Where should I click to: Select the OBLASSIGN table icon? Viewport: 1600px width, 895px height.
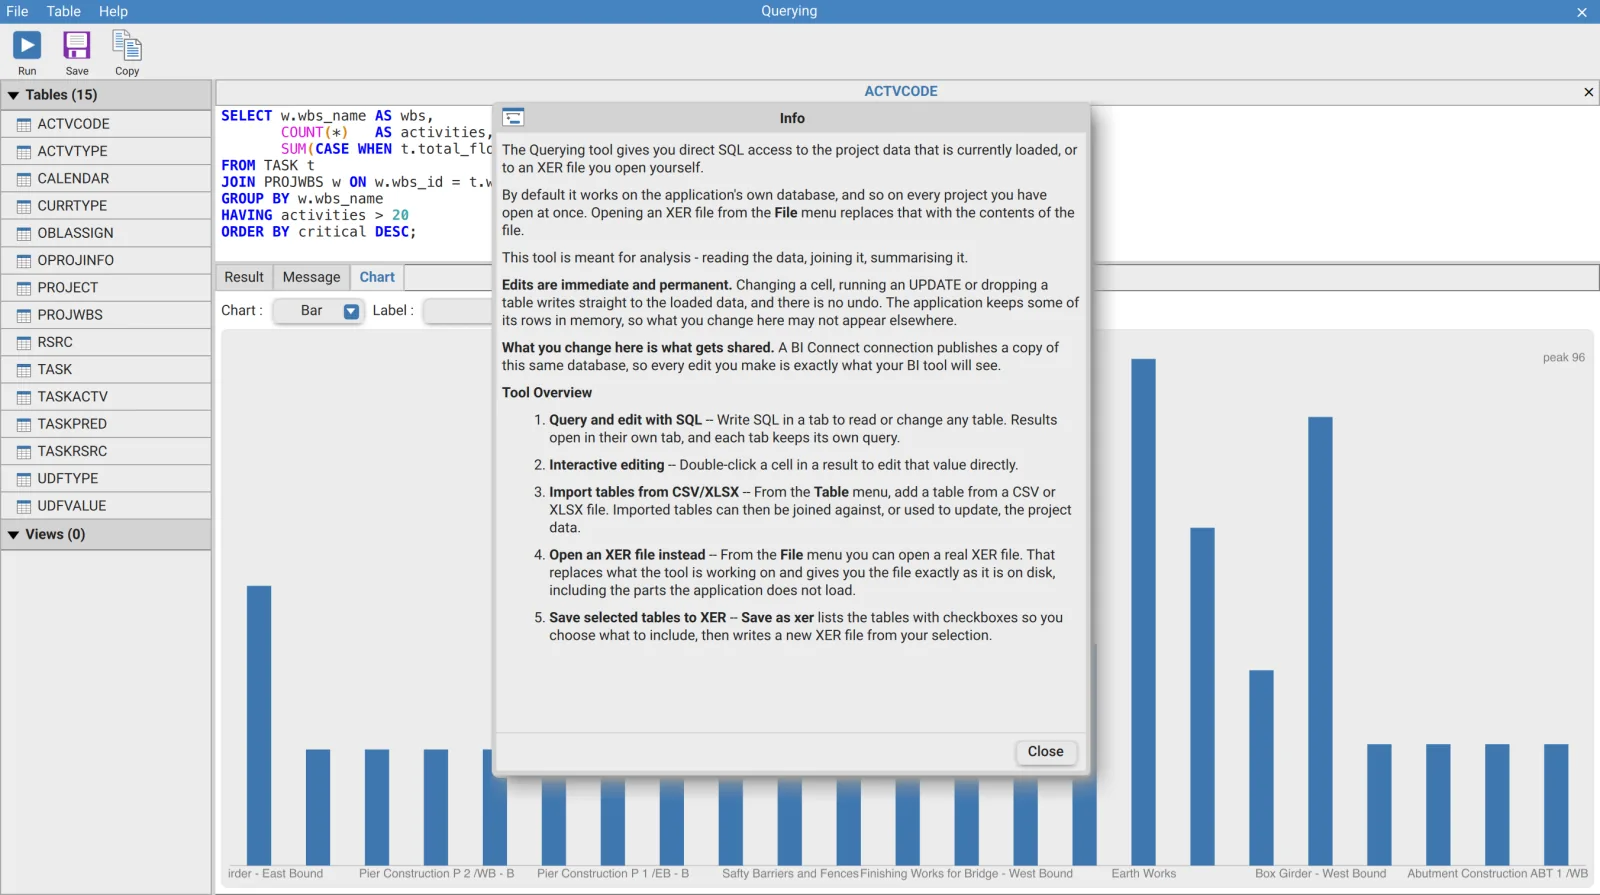(24, 233)
